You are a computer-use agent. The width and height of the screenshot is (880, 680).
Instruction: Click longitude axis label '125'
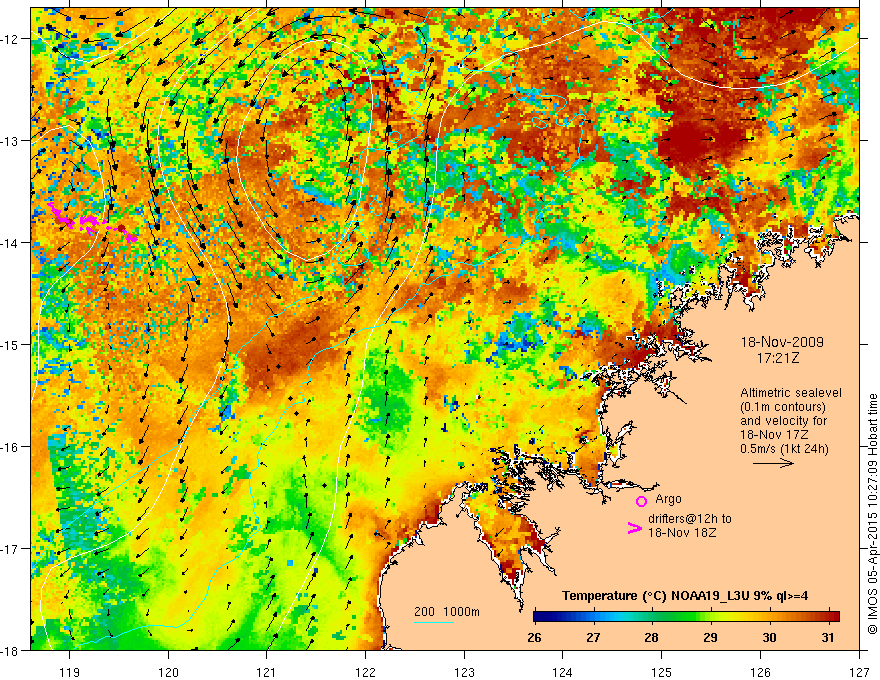662,672
